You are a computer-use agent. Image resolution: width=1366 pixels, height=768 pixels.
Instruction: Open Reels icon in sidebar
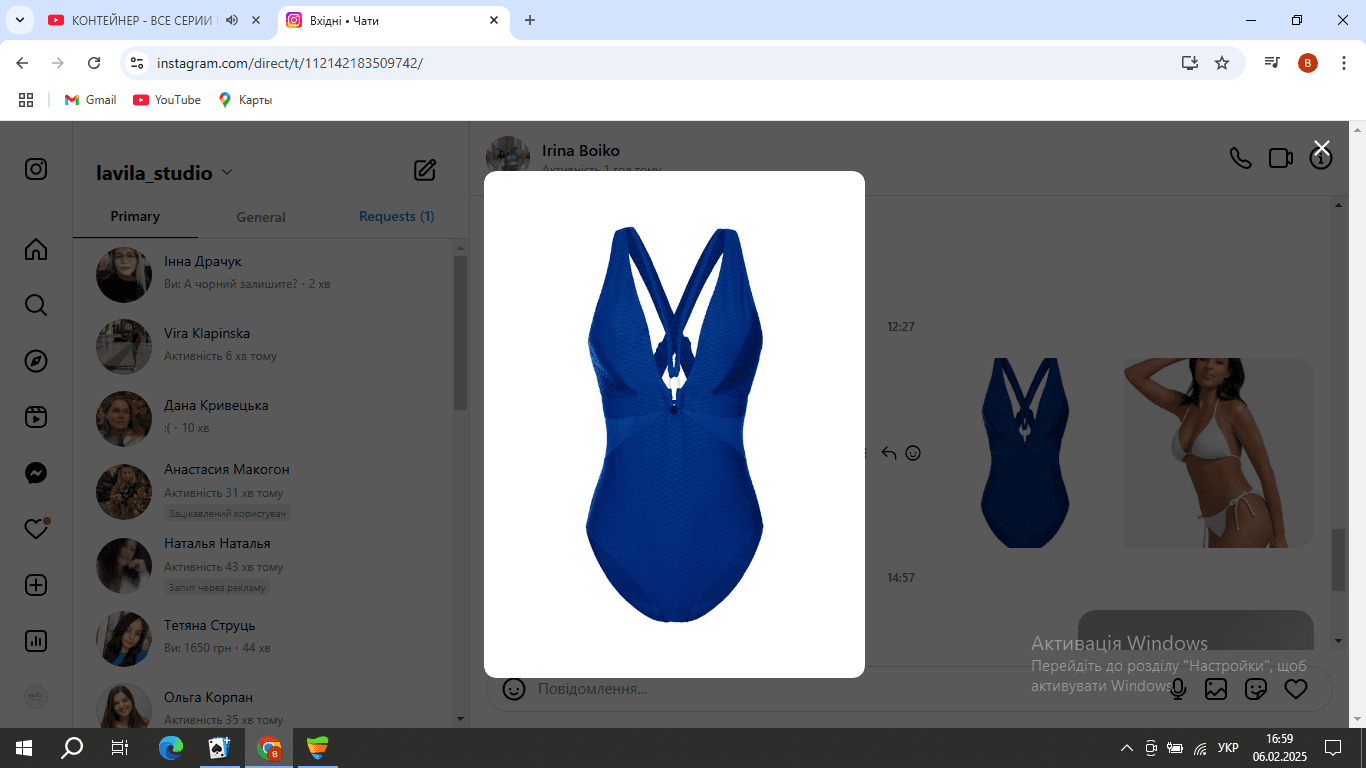[x=36, y=417]
